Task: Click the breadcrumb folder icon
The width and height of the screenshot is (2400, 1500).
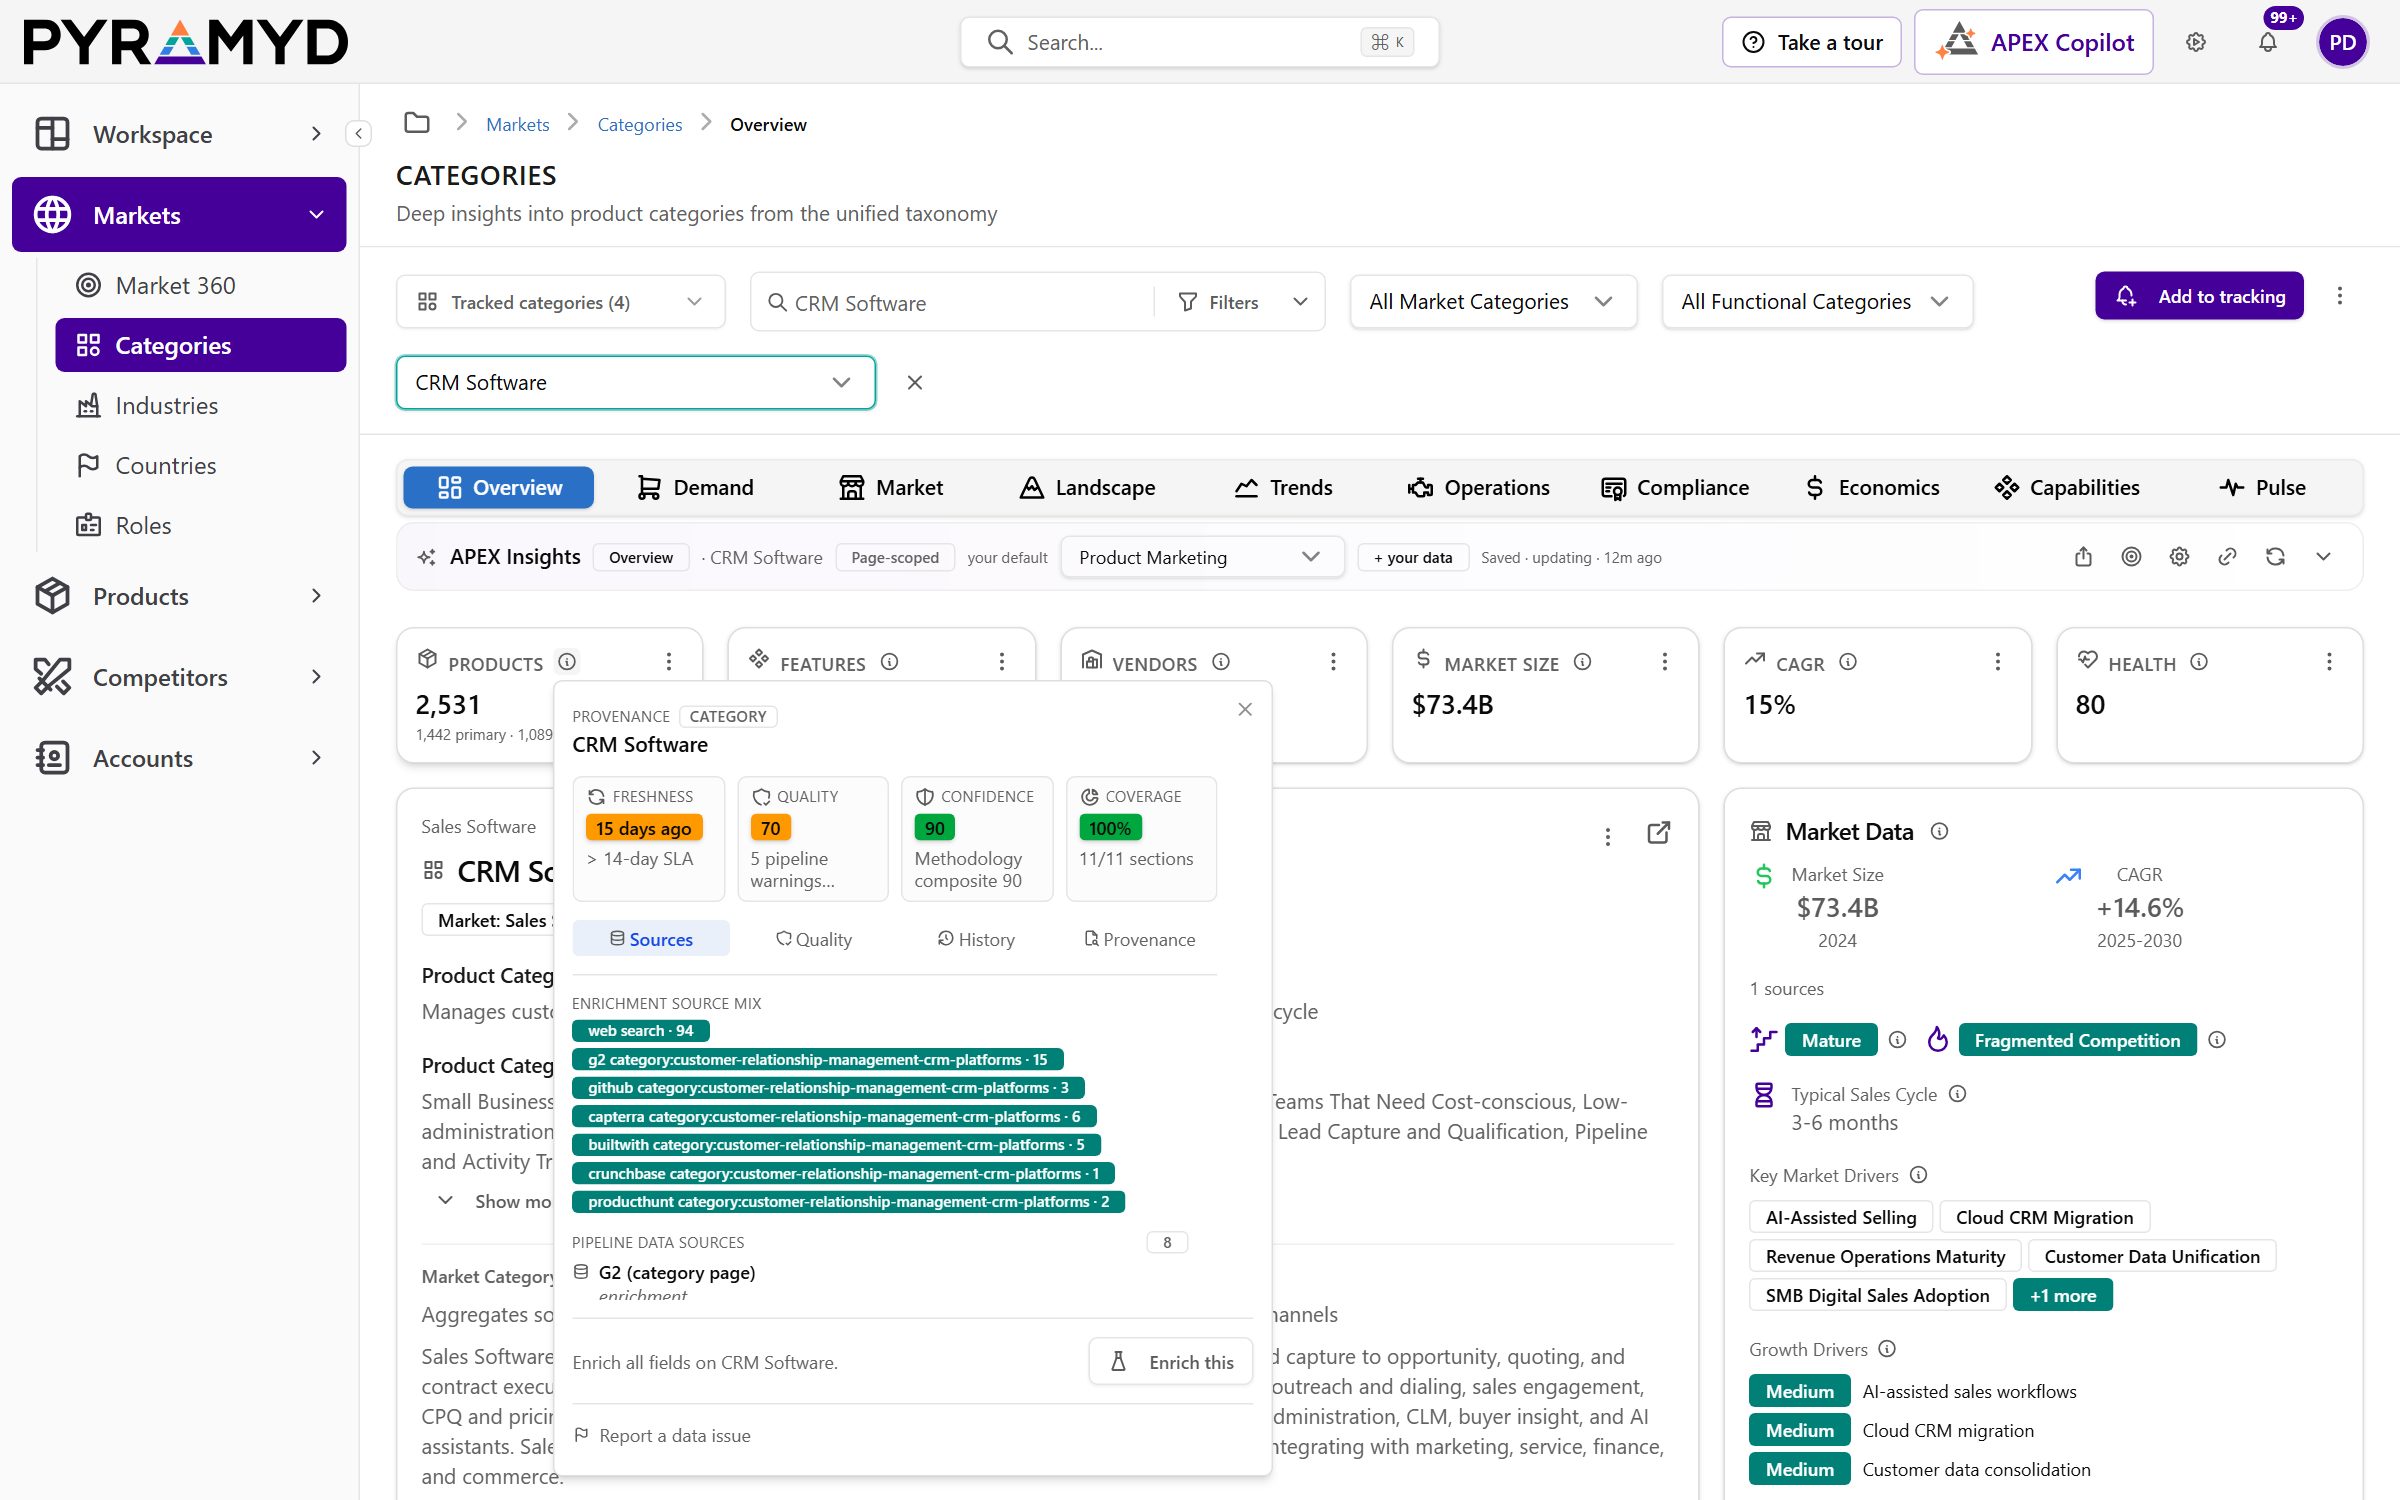Action: (x=417, y=123)
